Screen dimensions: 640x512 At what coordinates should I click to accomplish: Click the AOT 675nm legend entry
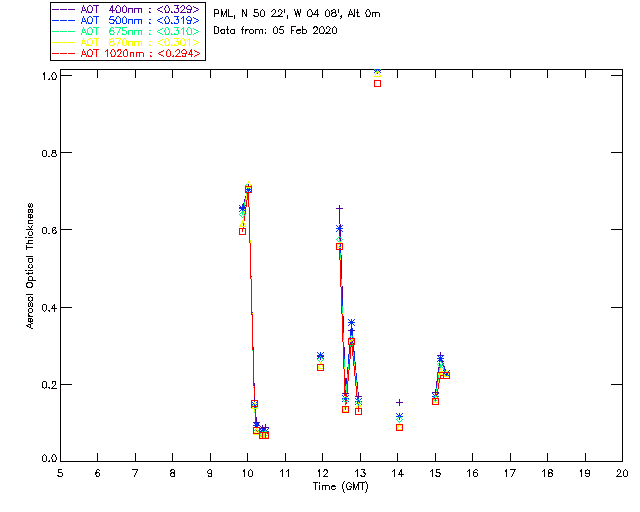coord(126,31)
